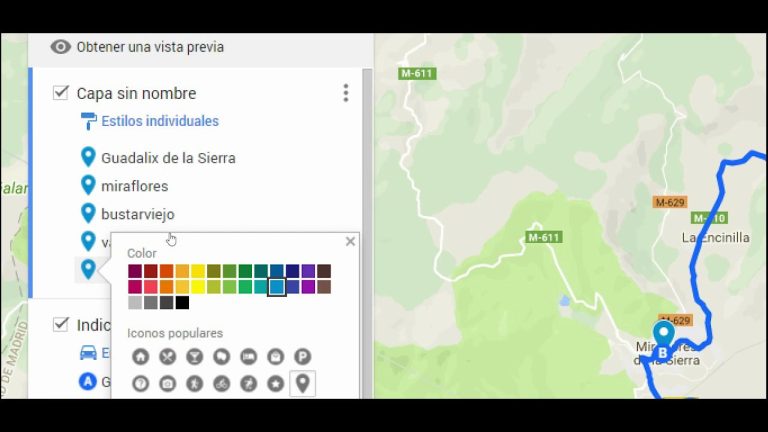The height and width of the screenshot is (432, 768).
Task: Pick the teal color swatch next to selected
Action: [261, 287]
